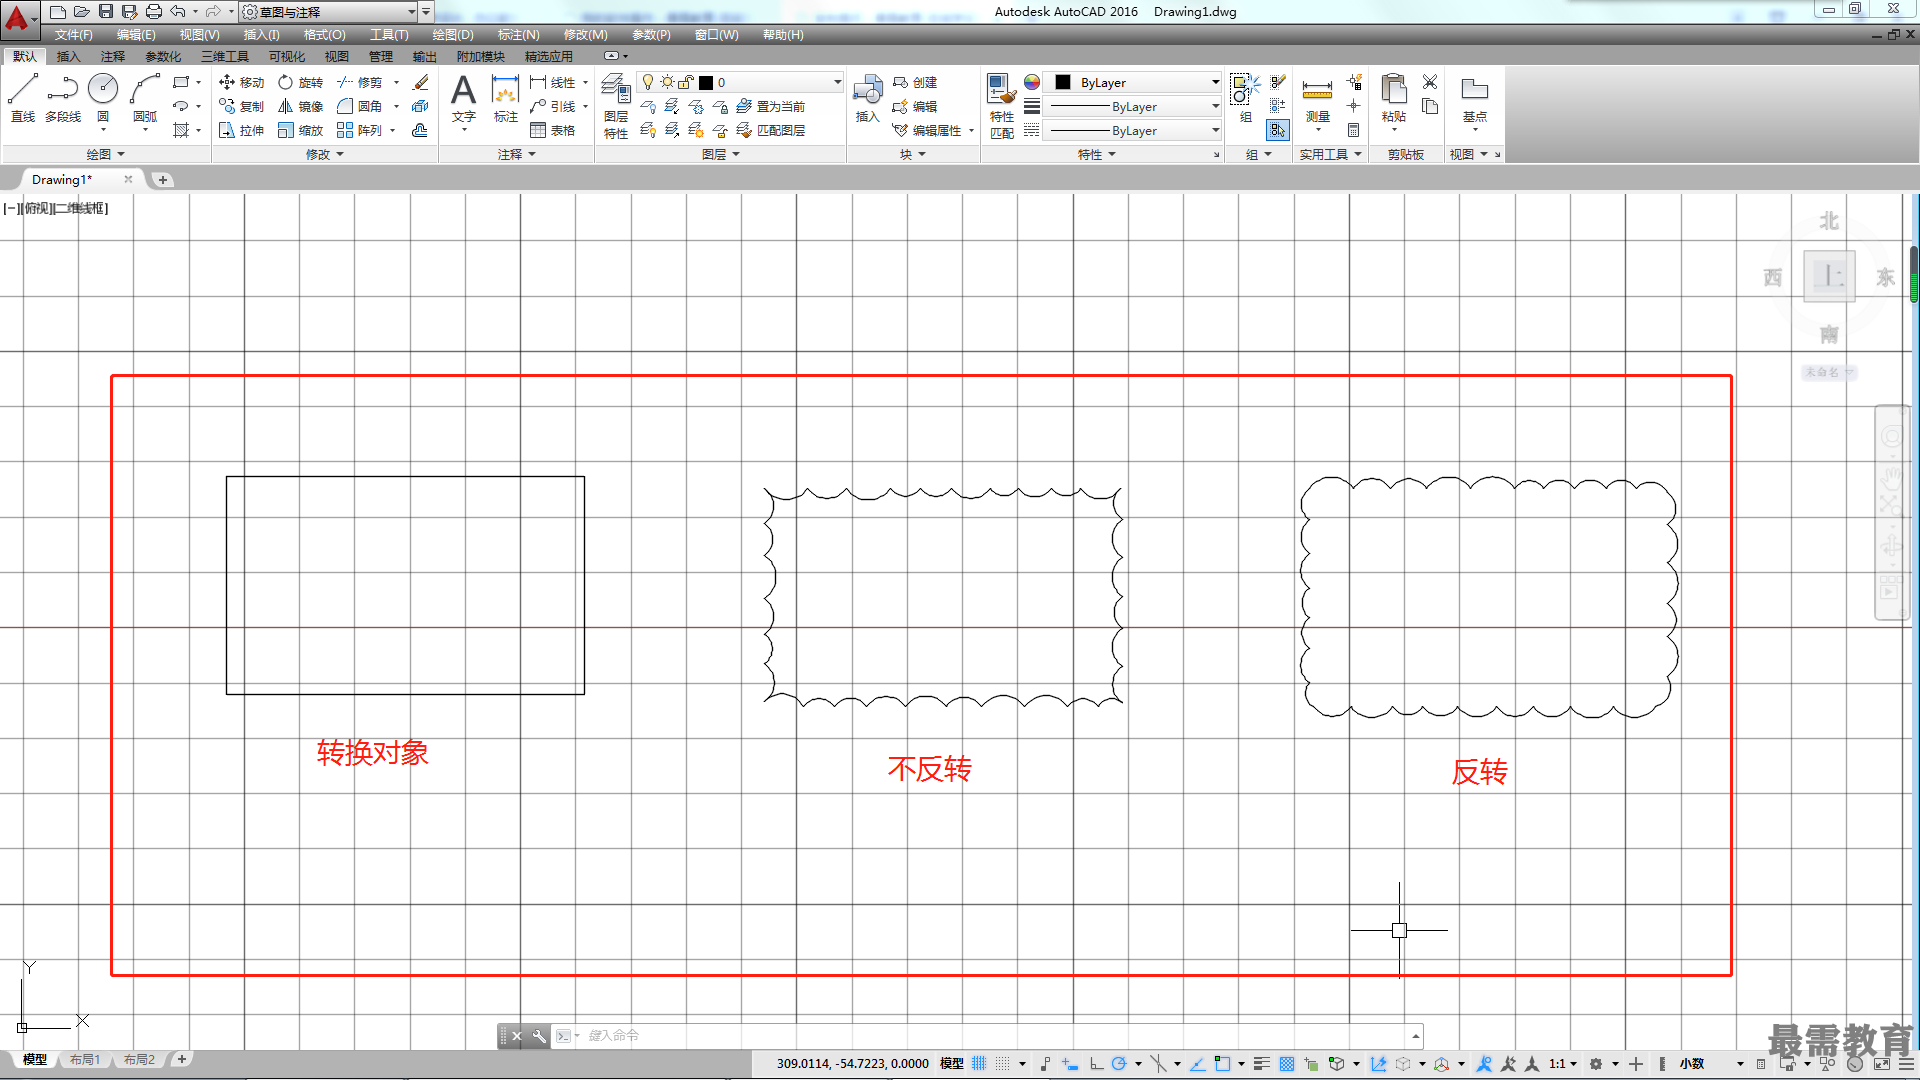Click the 线性 (Linear) dimension button
1920x1080 pixels.
(553, 82)
